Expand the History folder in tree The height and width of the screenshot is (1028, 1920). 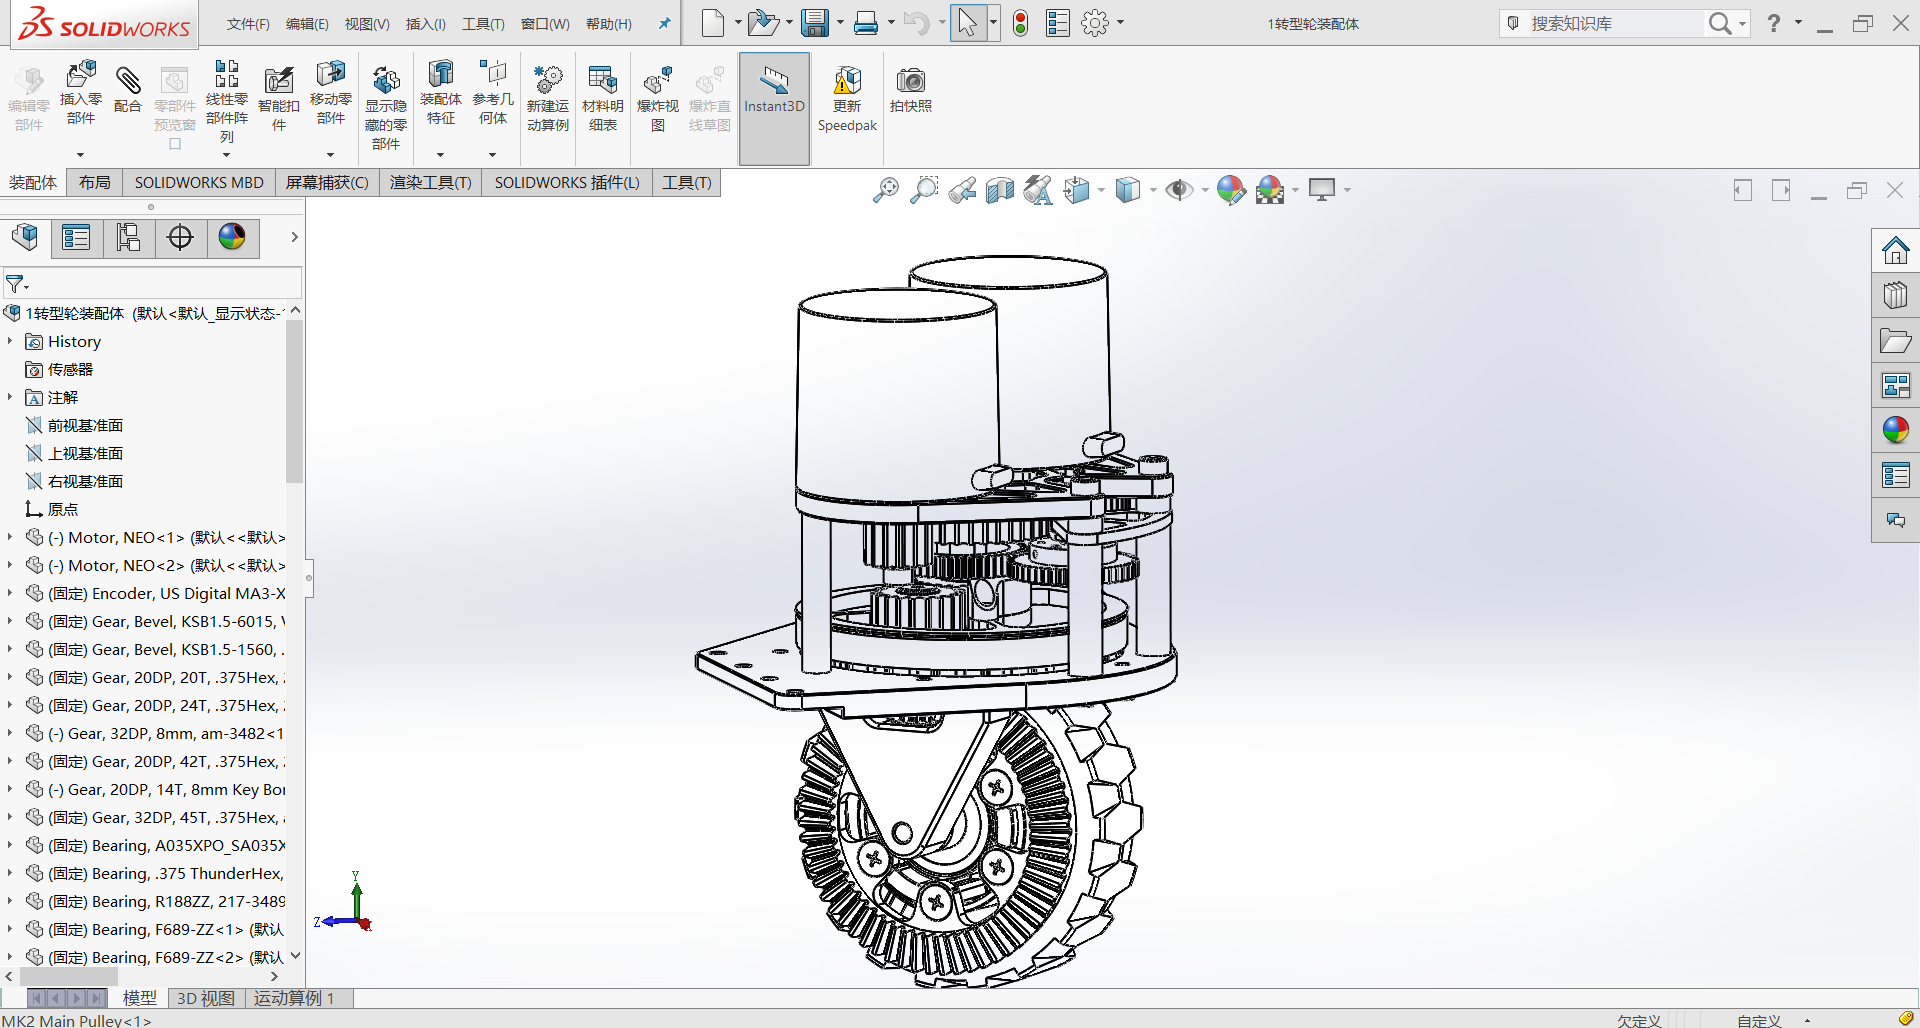tap(10, 341)
